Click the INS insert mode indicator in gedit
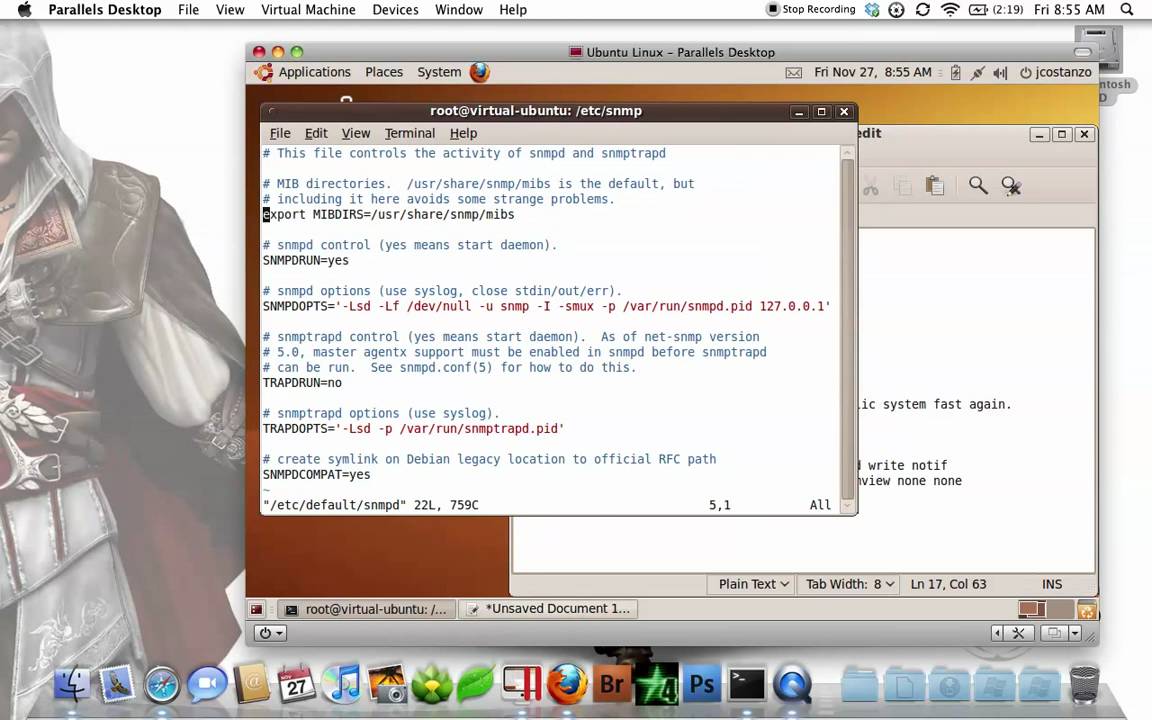The height and width of the screenshot is (720, 1152). pos(1051,584)
